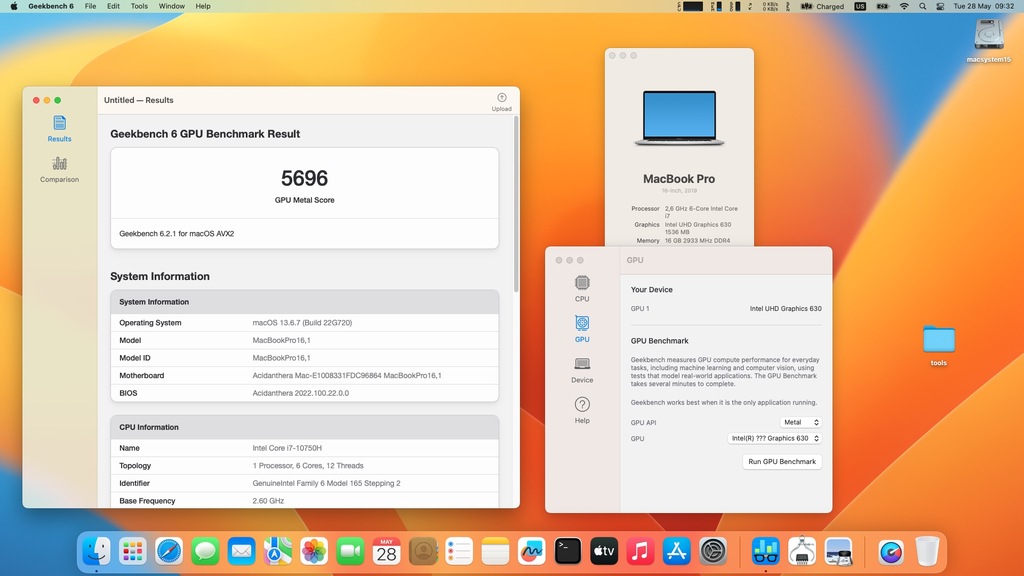The image size is (1024, 576).
Task: Open the Tools menu
Action: (x=139, y=6)
